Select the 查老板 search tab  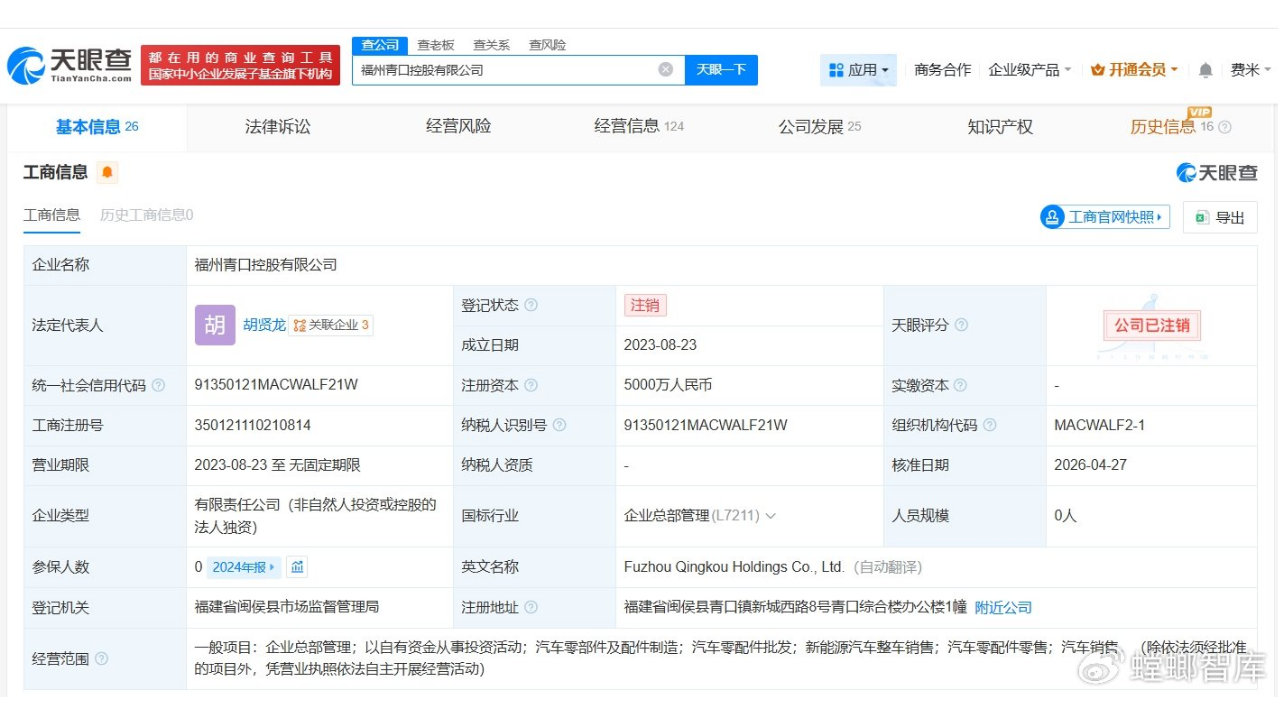click(x=436, y=45)
